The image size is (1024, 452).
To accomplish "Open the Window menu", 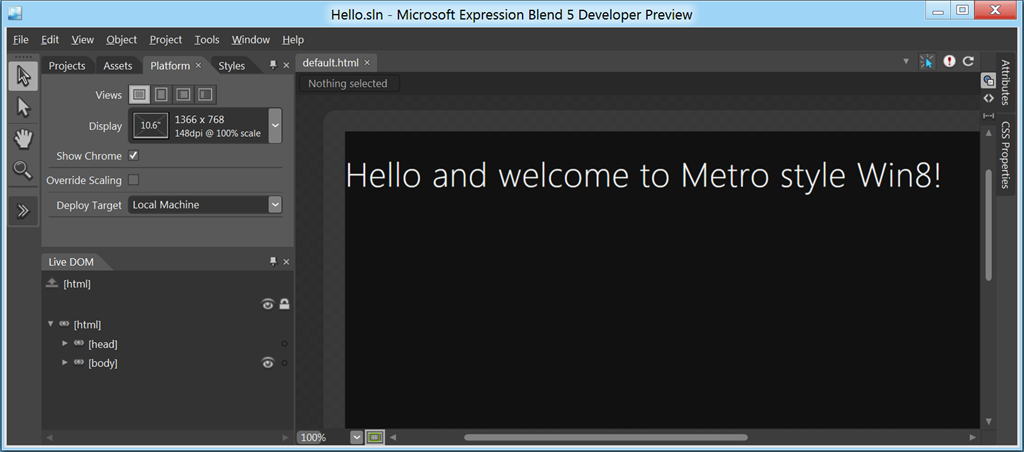I will (x=251, y=40).
